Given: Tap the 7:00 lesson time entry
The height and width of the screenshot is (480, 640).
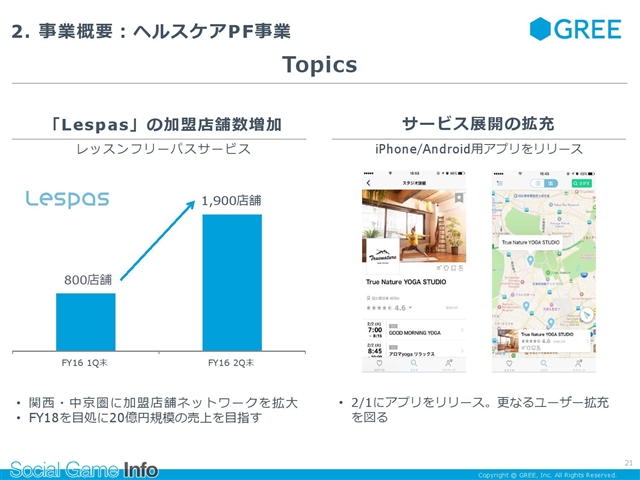Looking at the screenshot, I should pyautogui.click(x=375, y=330).
